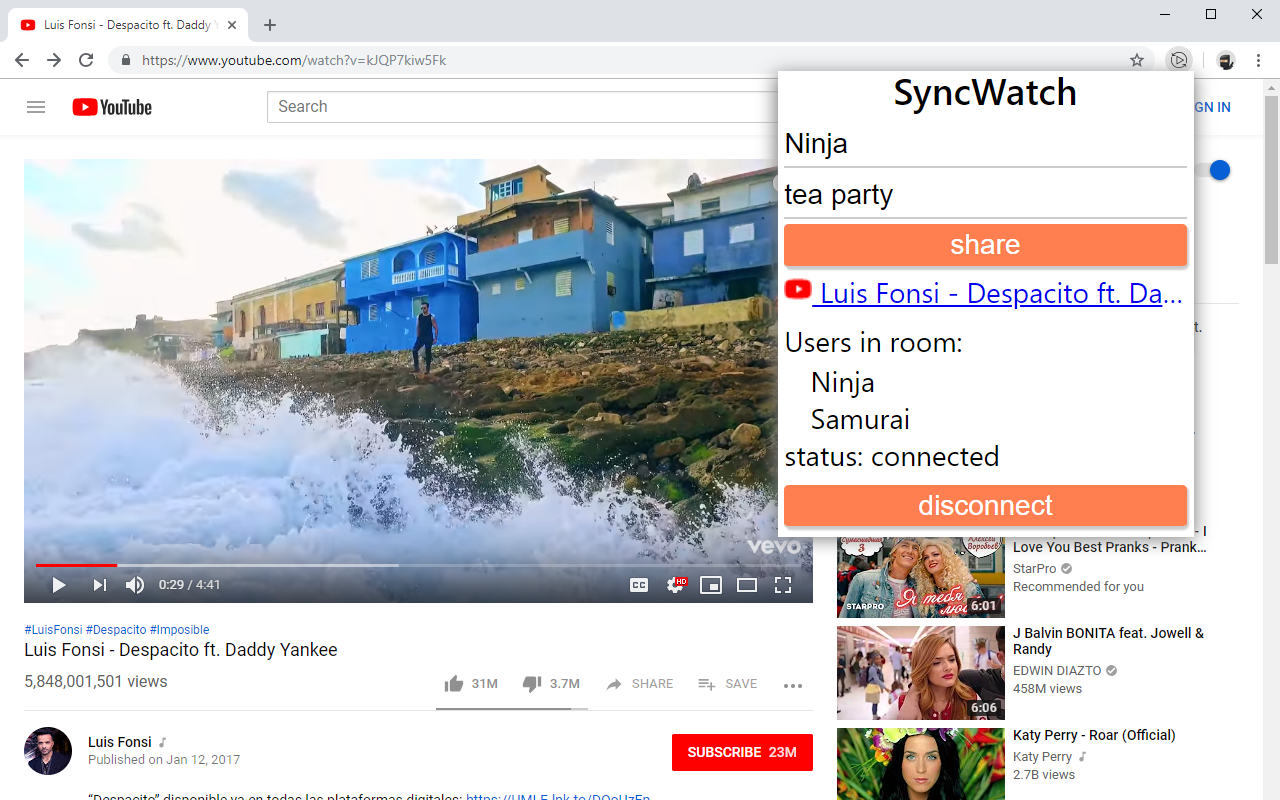
Task: Subscribe to Luis Fonsi's channel
Action: (x=742, y=752)
